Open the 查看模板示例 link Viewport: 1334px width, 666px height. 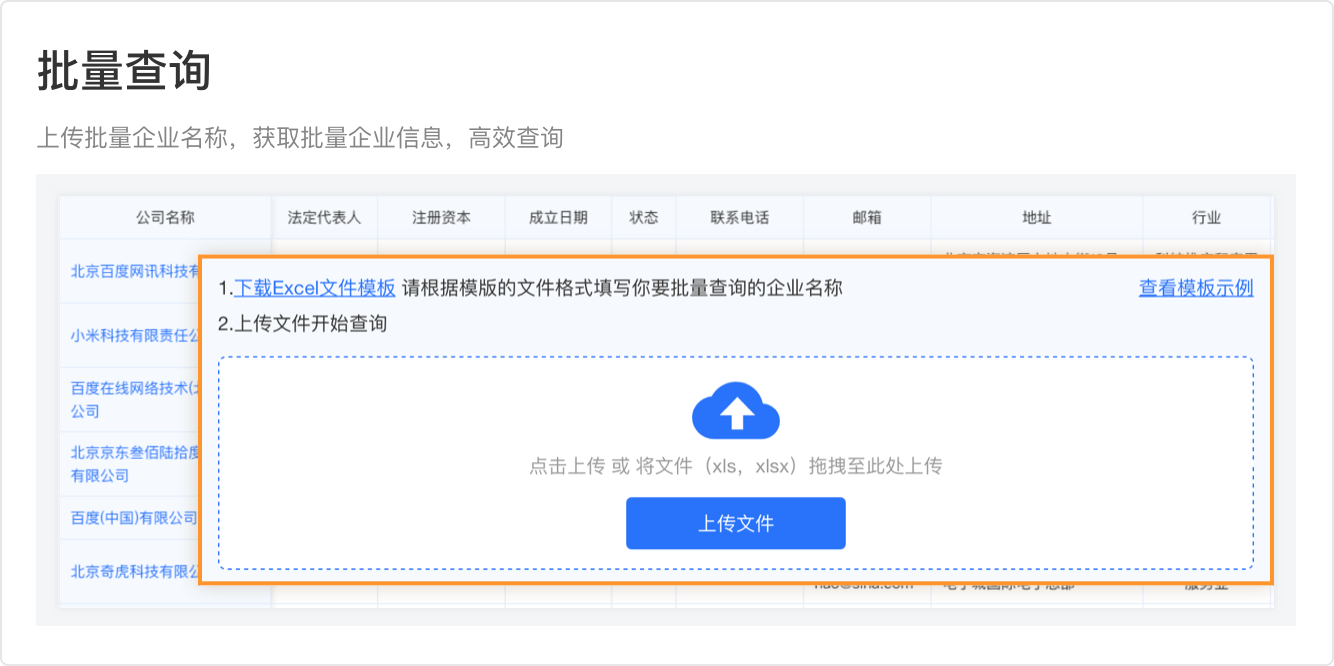(x=1195, y=288)
